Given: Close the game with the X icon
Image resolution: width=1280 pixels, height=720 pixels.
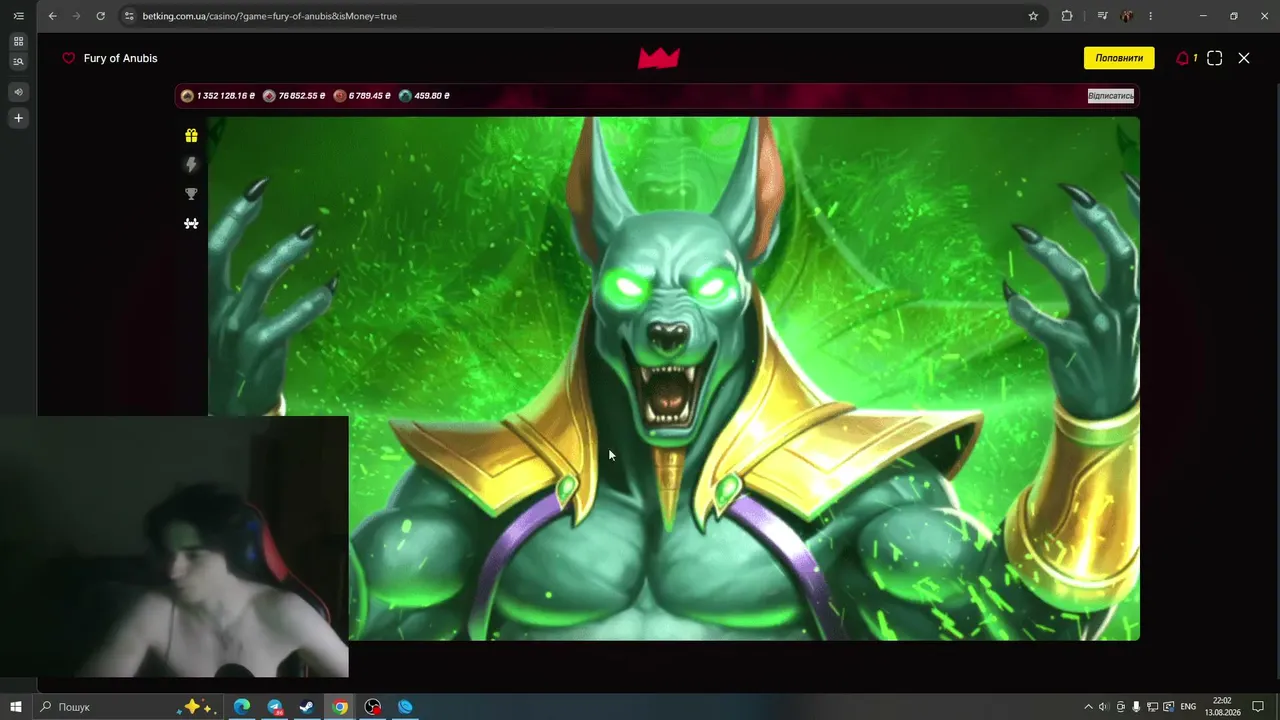Looking at the screenshot, I should 1244,58.
